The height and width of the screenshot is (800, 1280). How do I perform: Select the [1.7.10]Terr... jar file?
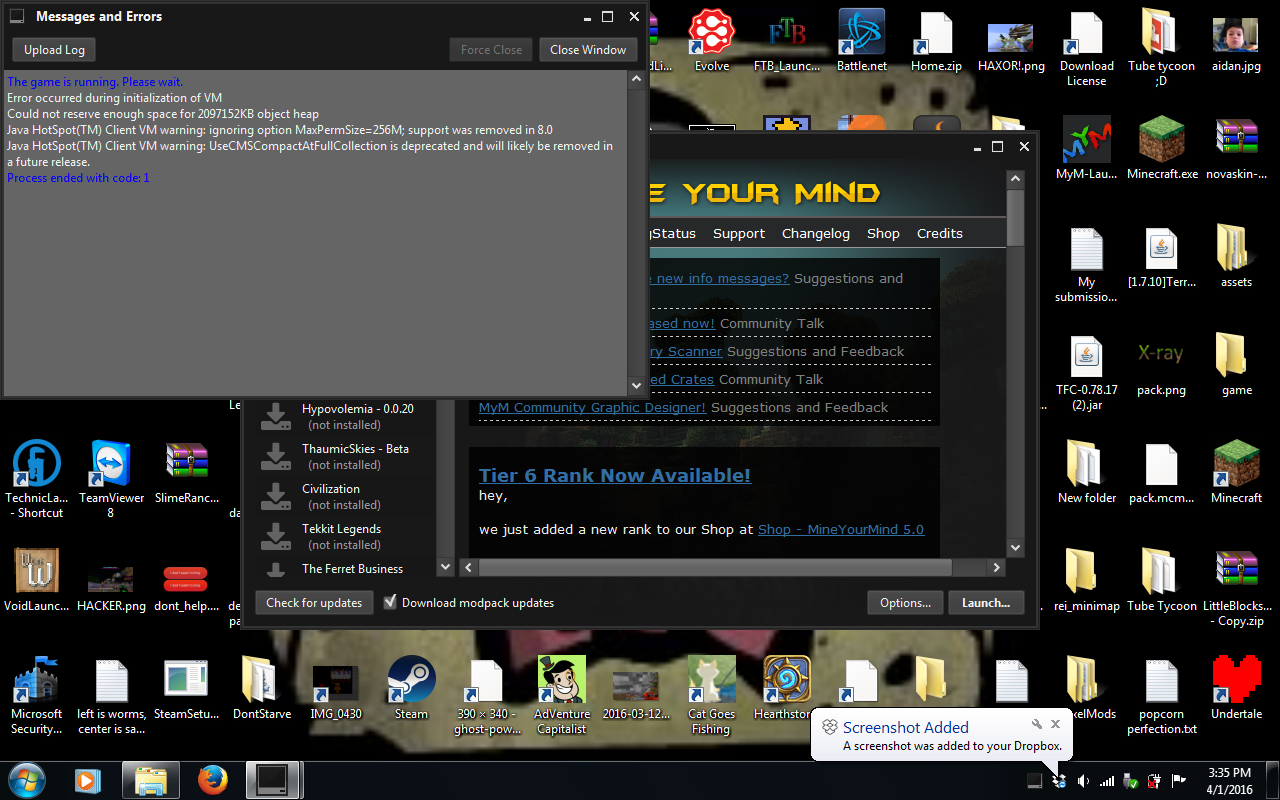coord(1161,256)
